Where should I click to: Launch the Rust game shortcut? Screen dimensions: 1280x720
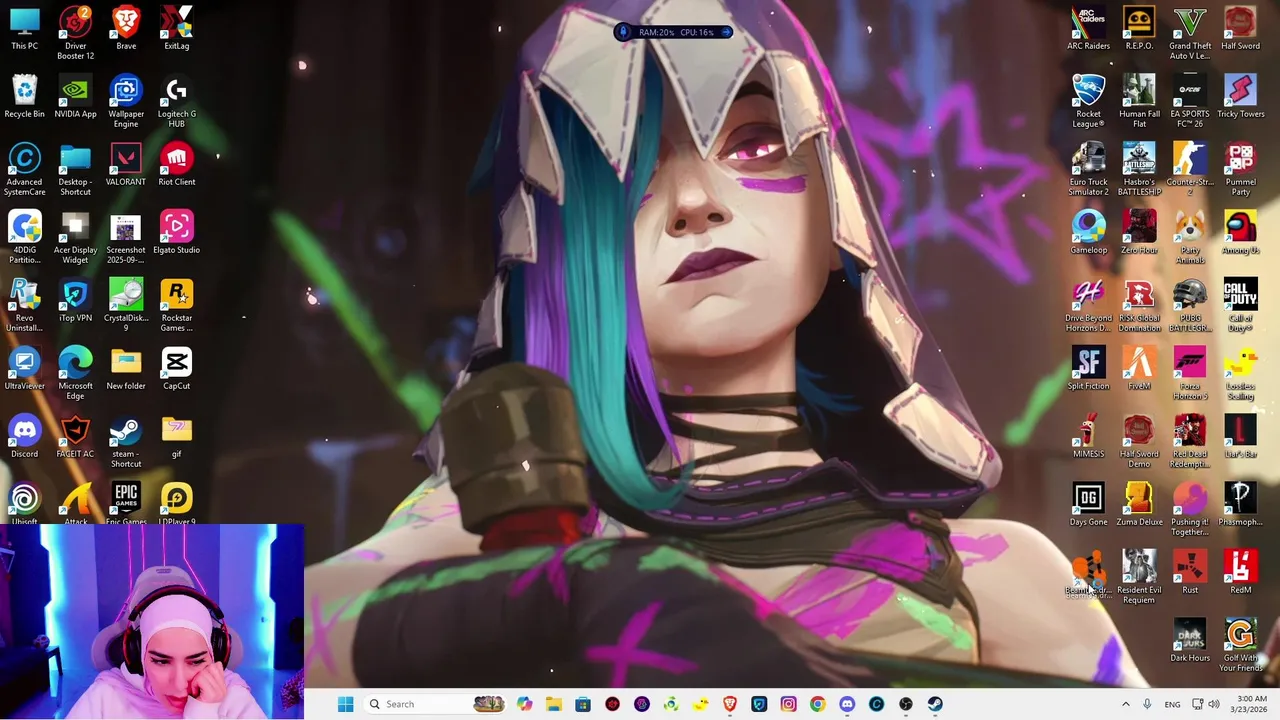1190,573
